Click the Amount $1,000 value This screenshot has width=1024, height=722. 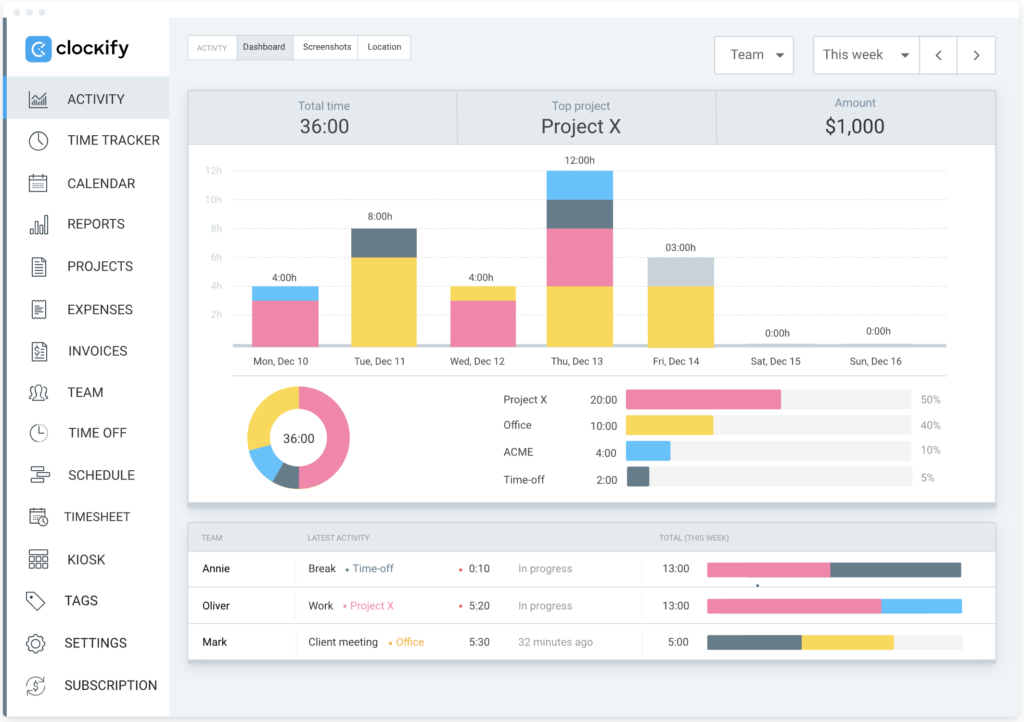854,127
